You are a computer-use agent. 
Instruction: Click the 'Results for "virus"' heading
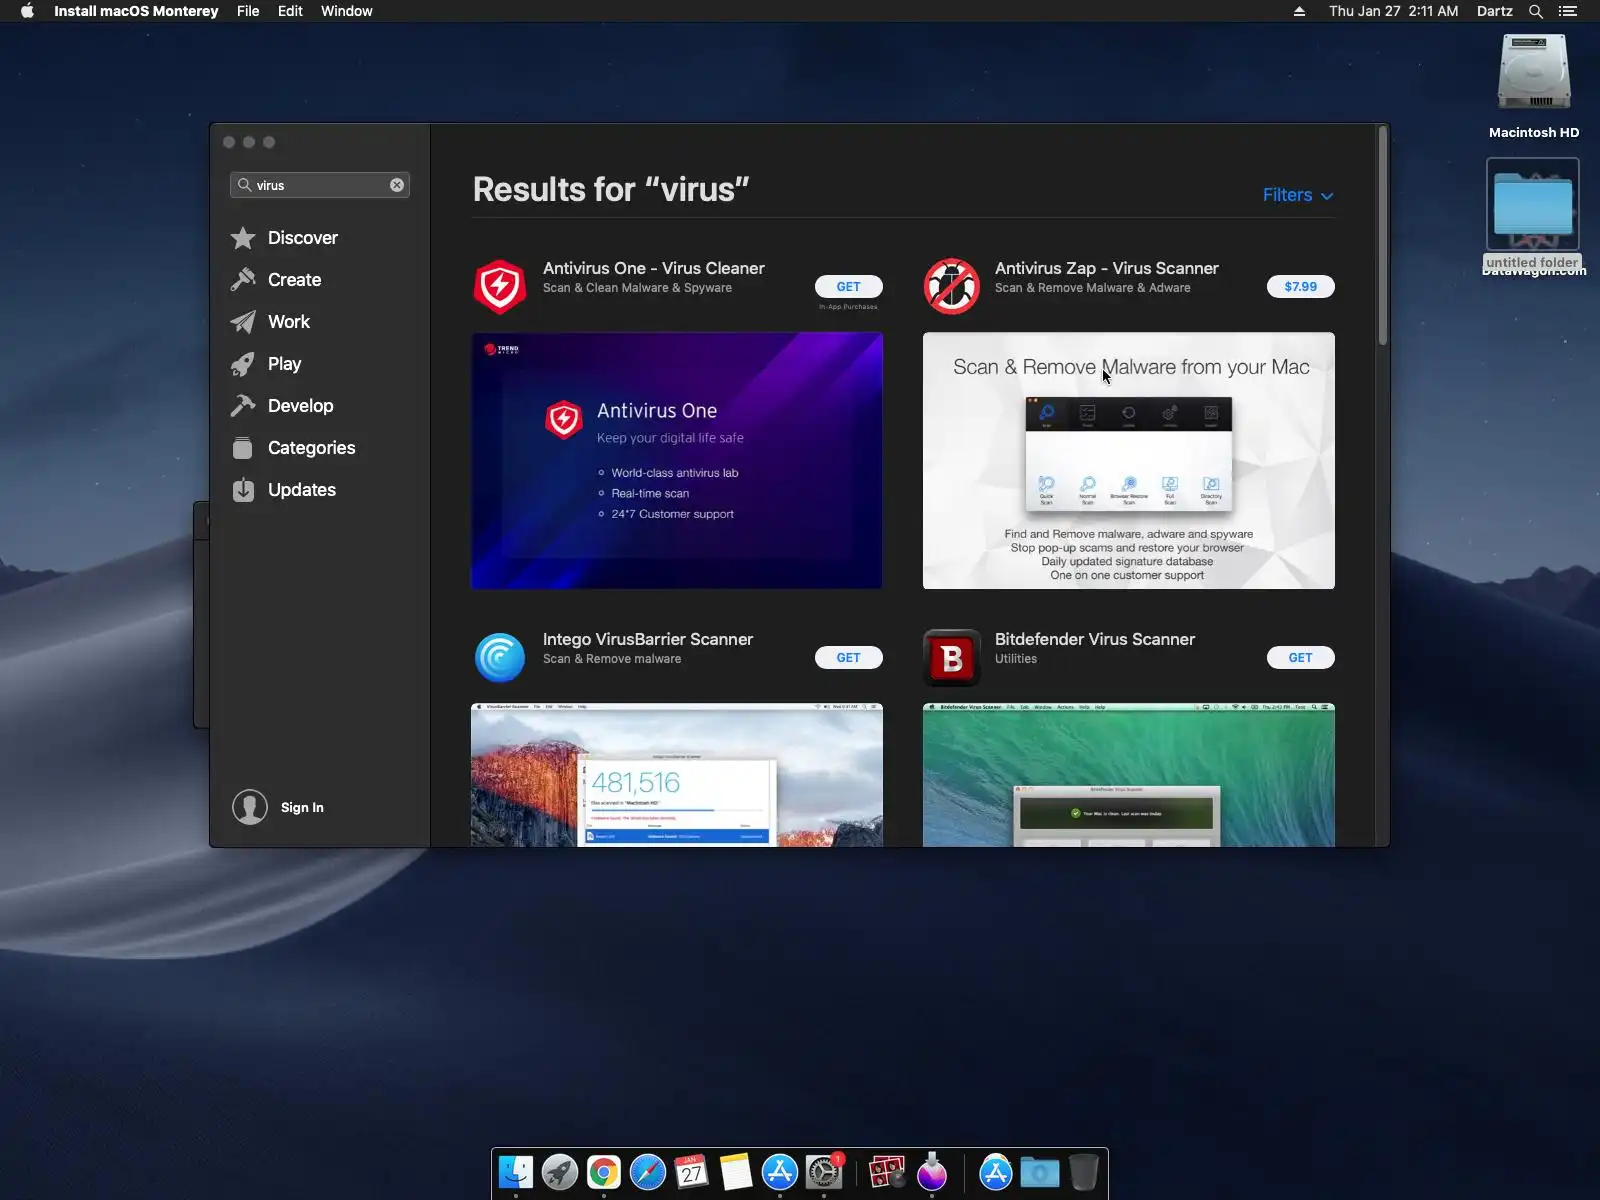point(611,189)
